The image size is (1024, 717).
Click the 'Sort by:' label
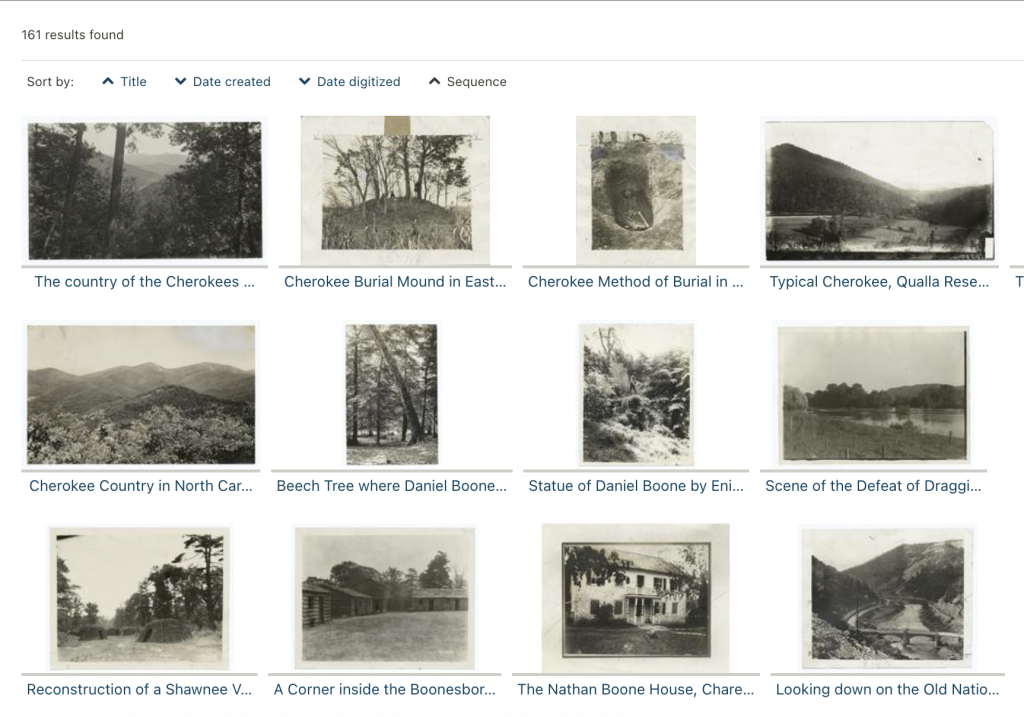(50, 82)
